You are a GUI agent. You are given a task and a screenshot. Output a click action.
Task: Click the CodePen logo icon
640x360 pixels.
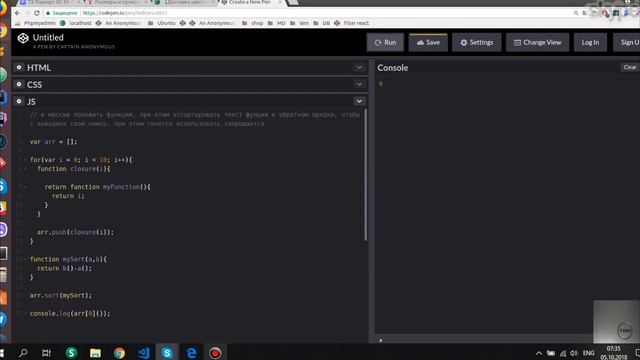(x=23, y=38)
